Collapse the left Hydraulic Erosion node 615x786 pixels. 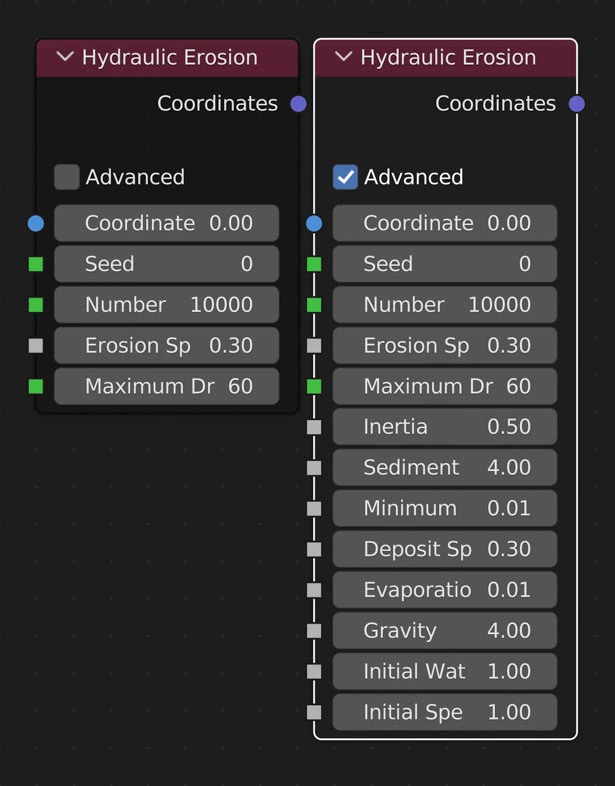point(65,58)
